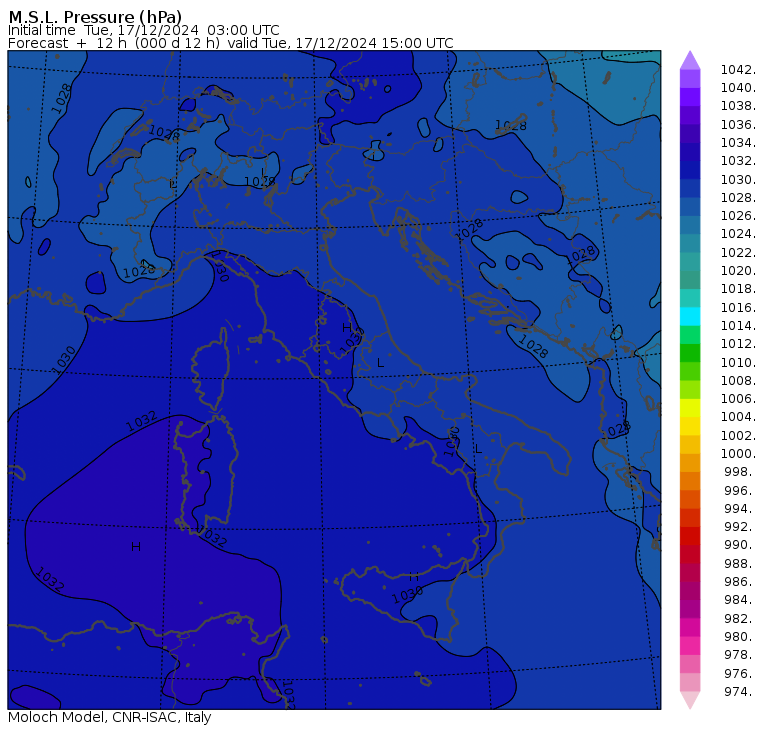The height and width of the screenshot is (731, 760).
Task: Click the legend label "1040."
Action: (738, 88)
